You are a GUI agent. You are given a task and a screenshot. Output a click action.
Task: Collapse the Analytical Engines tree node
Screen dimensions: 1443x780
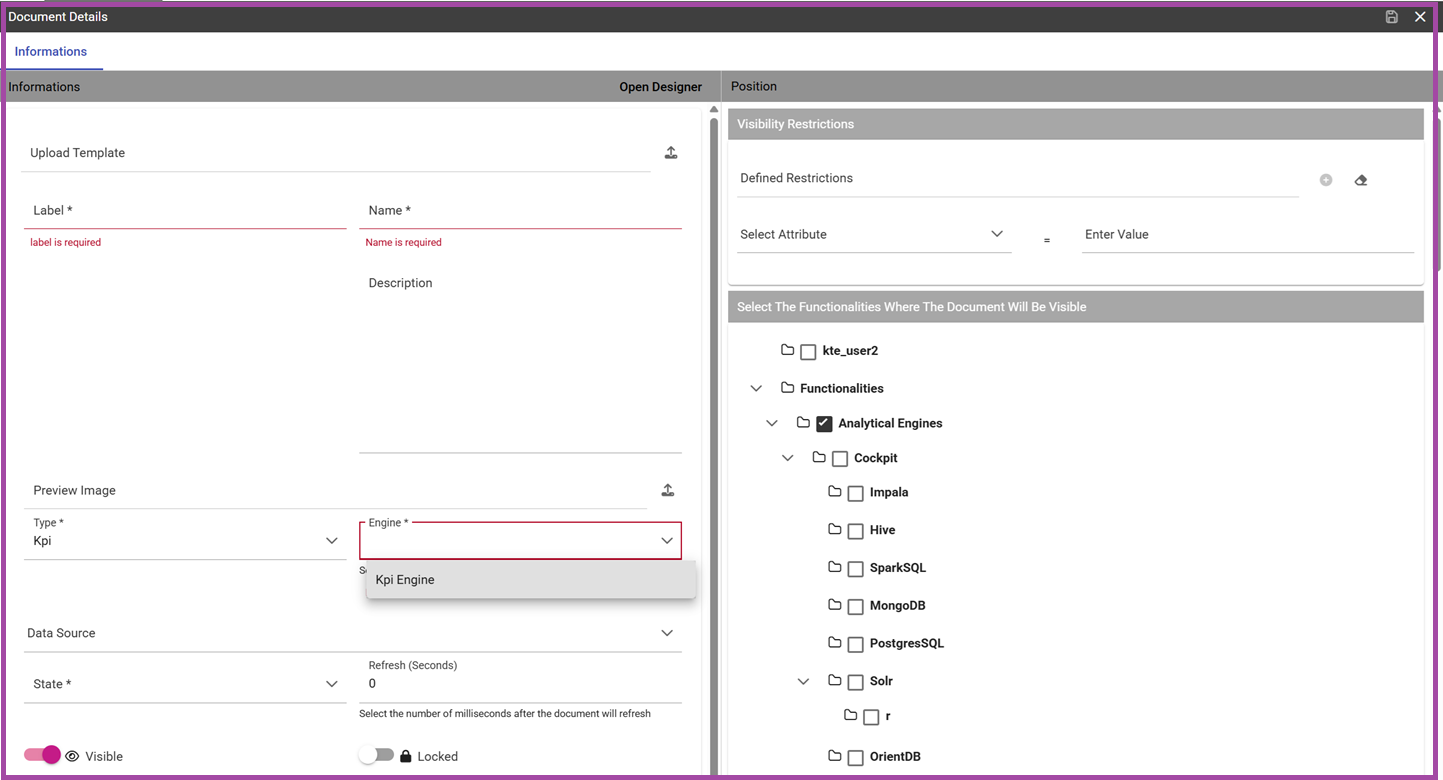[772, 423]
